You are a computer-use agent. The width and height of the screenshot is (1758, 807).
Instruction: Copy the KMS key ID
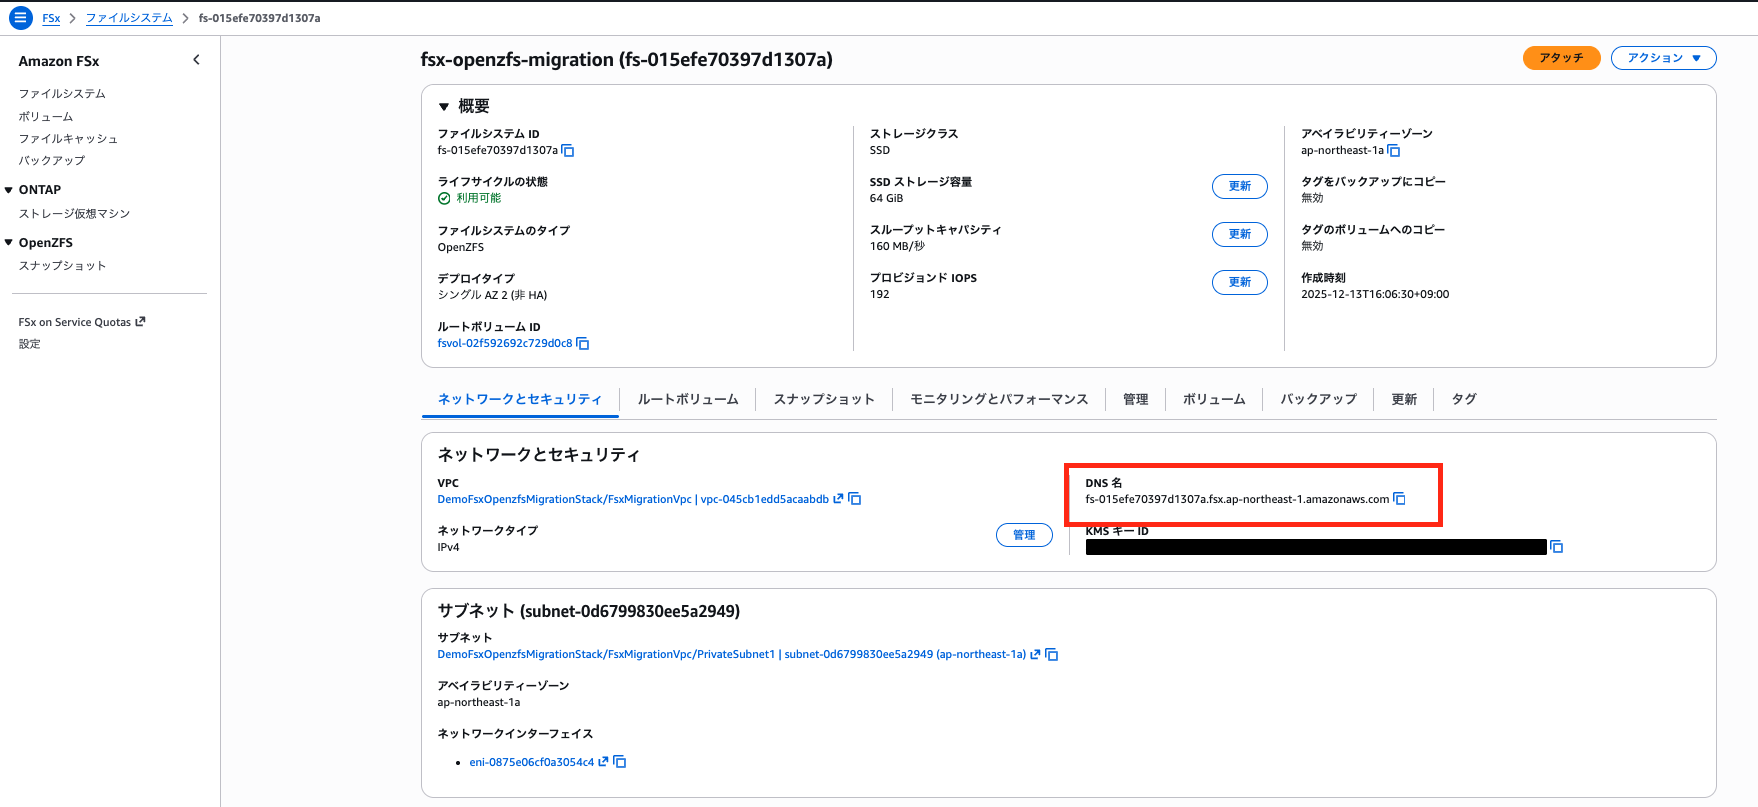(1557, 547)
